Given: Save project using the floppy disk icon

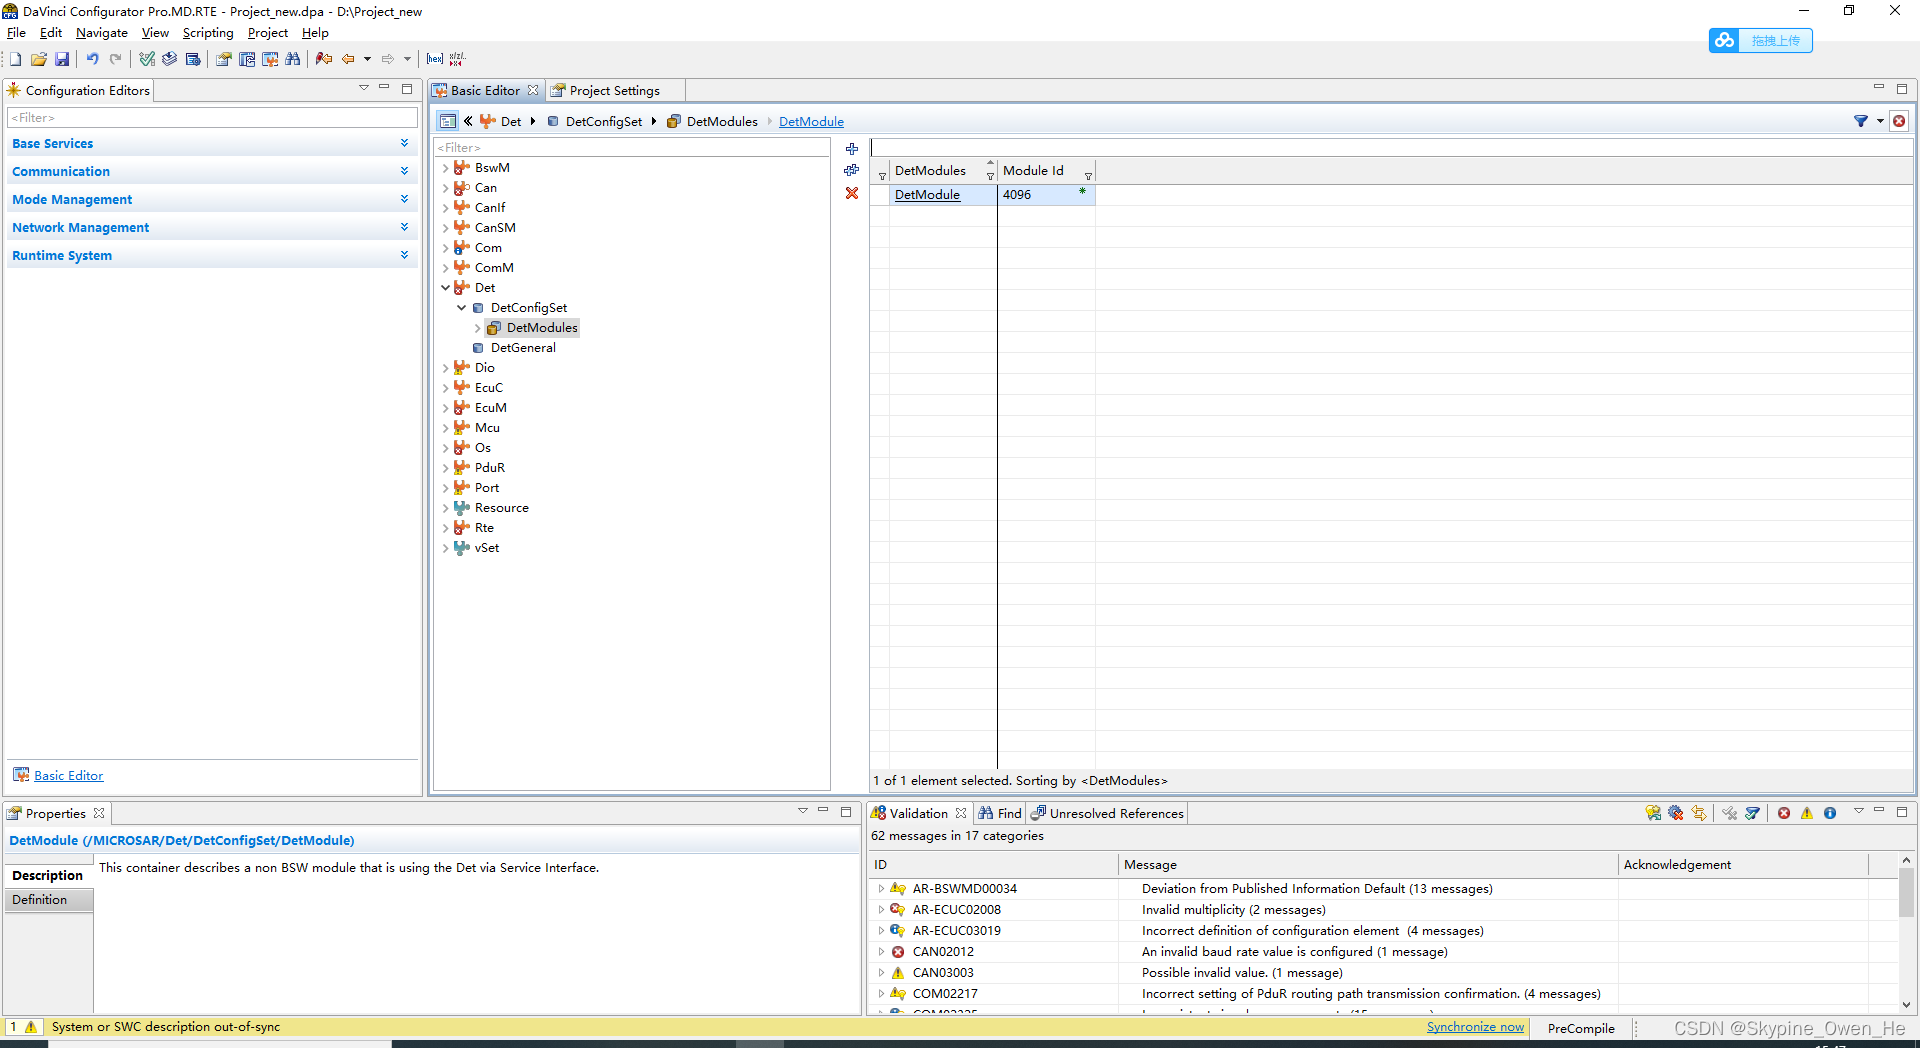Looking at the screenshot, I should pos(62,59).
